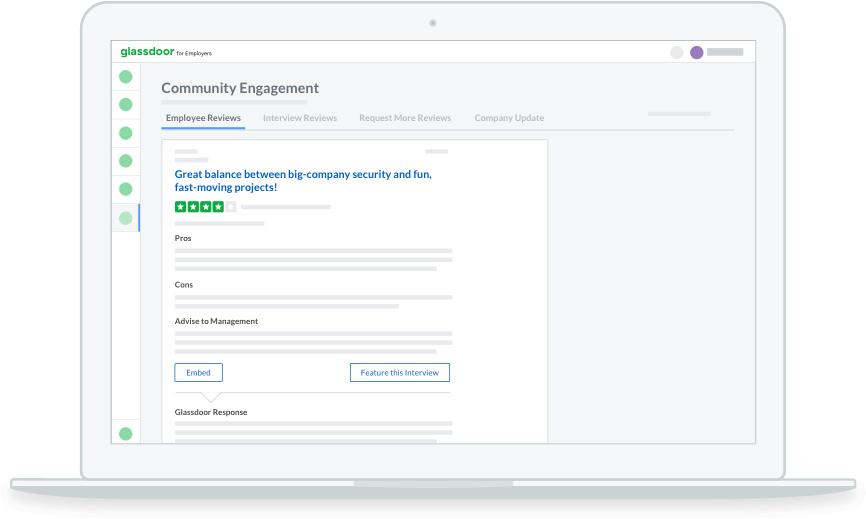Image resolution: width=866 pixels, height=519 pixels.
Task: Click the Glassdoor for Employers logo
Action: [x=166, y=52]
